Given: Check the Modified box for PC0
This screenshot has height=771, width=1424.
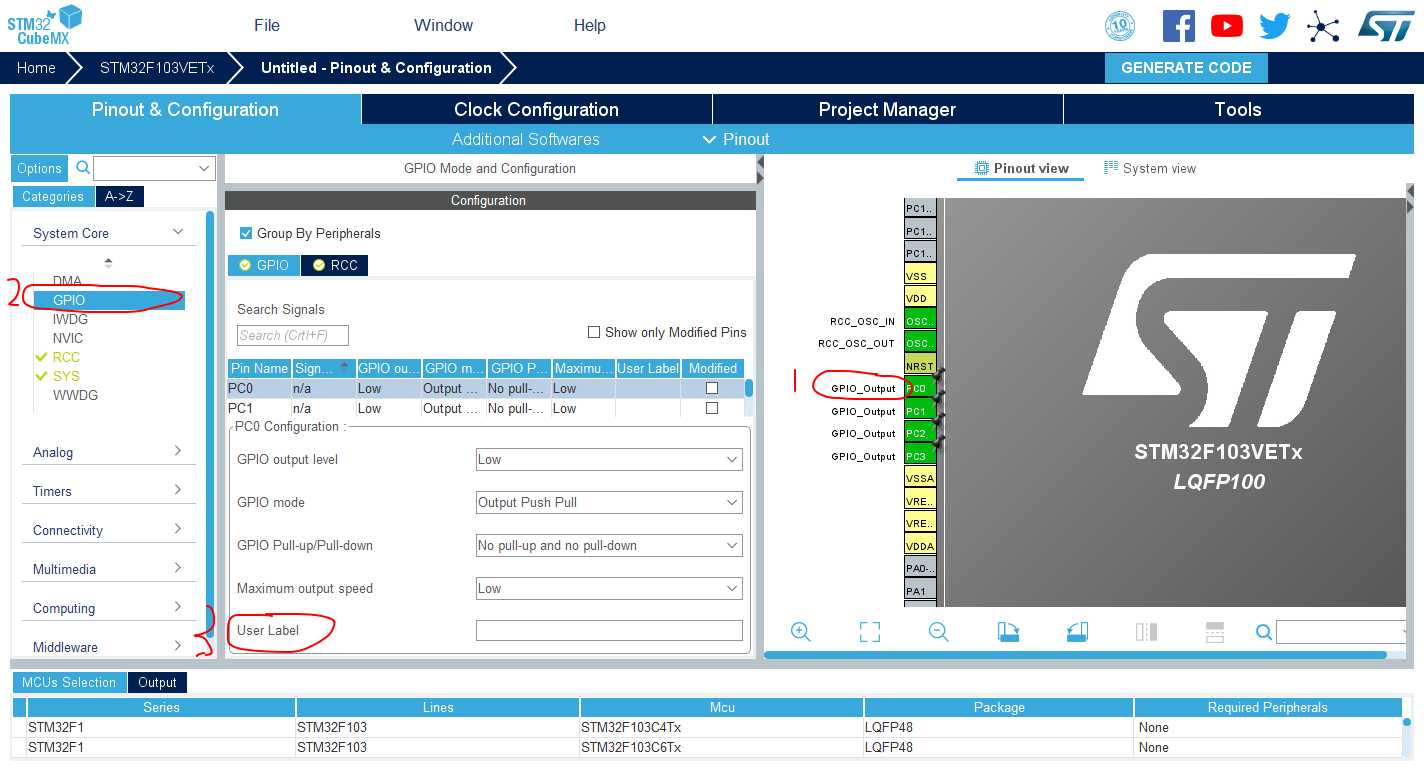Looking at the screenshot, I should click(712, 388).
